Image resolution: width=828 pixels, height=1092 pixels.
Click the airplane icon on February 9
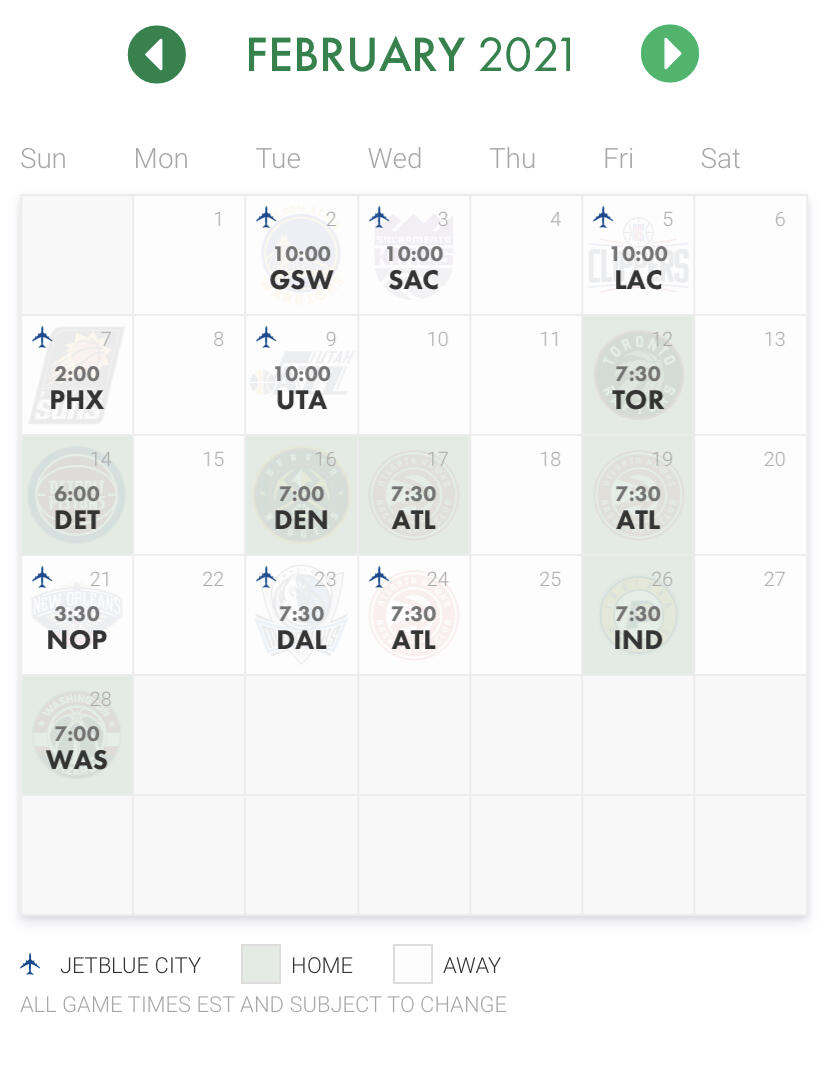pos(266,338)
